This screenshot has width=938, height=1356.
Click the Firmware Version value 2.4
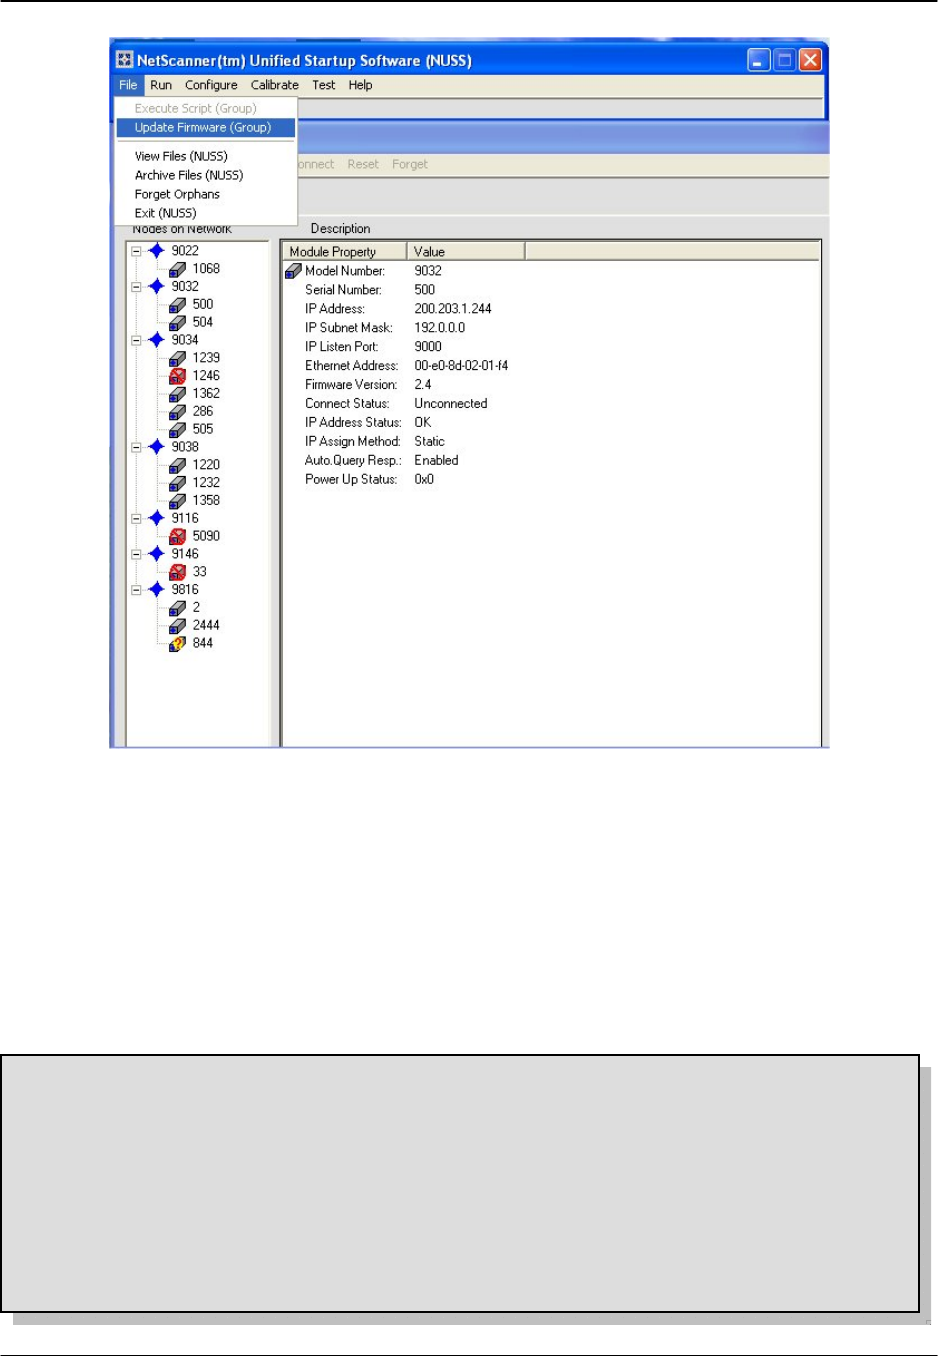423,385
